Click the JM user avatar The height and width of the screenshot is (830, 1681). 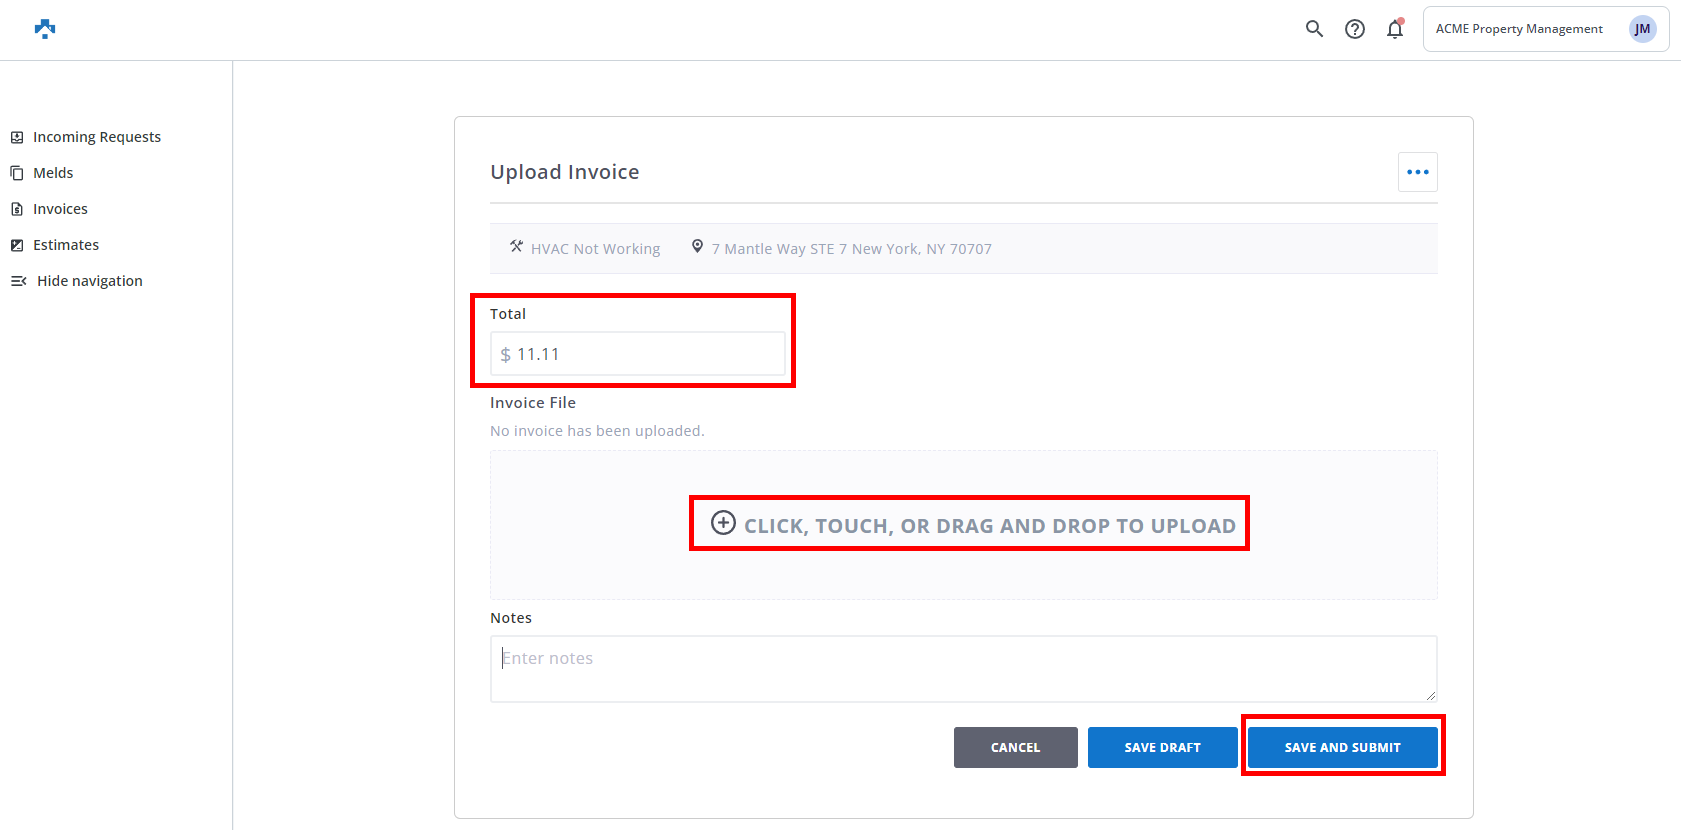pyautogui.click(x=1642, y=29)
